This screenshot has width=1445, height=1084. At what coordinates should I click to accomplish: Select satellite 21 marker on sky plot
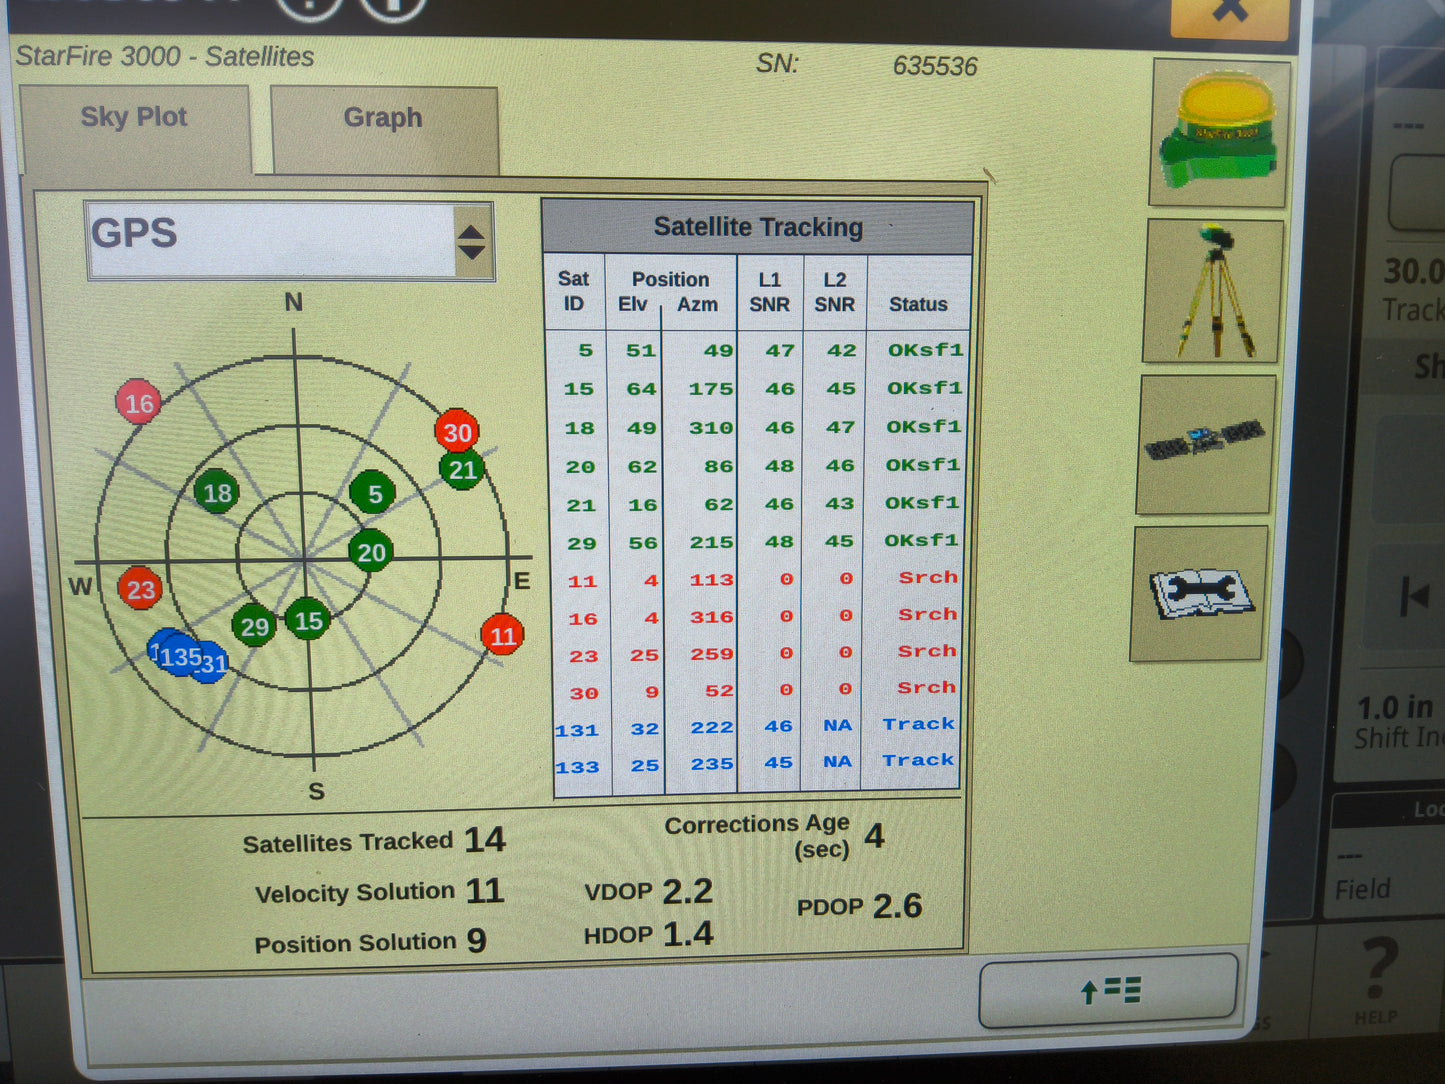click(x=462, y=470)
